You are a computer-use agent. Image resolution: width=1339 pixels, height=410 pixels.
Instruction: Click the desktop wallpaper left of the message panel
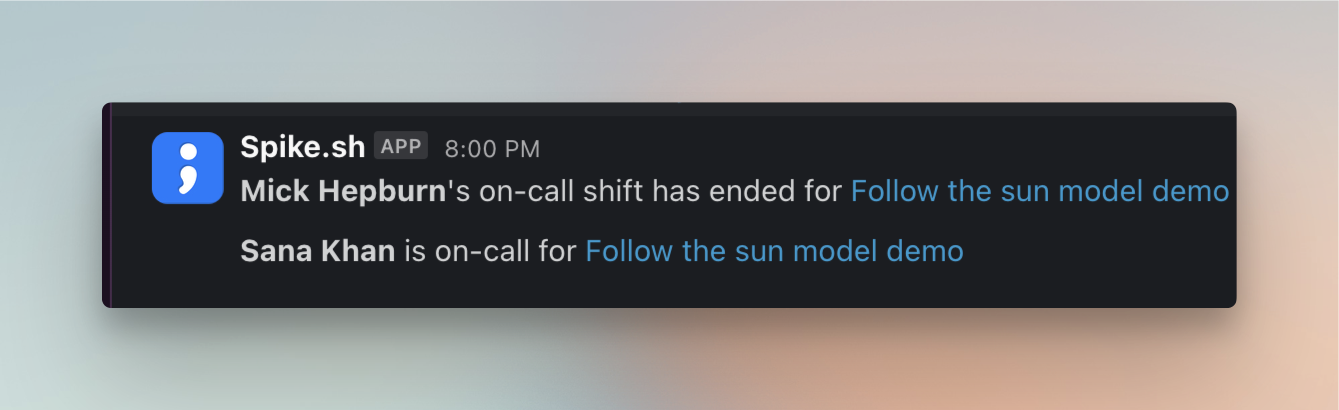click(x=50, y=205)
